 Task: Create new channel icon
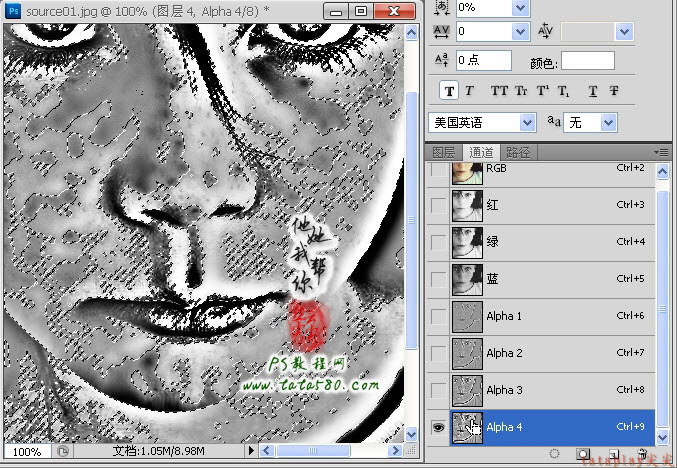614,454
